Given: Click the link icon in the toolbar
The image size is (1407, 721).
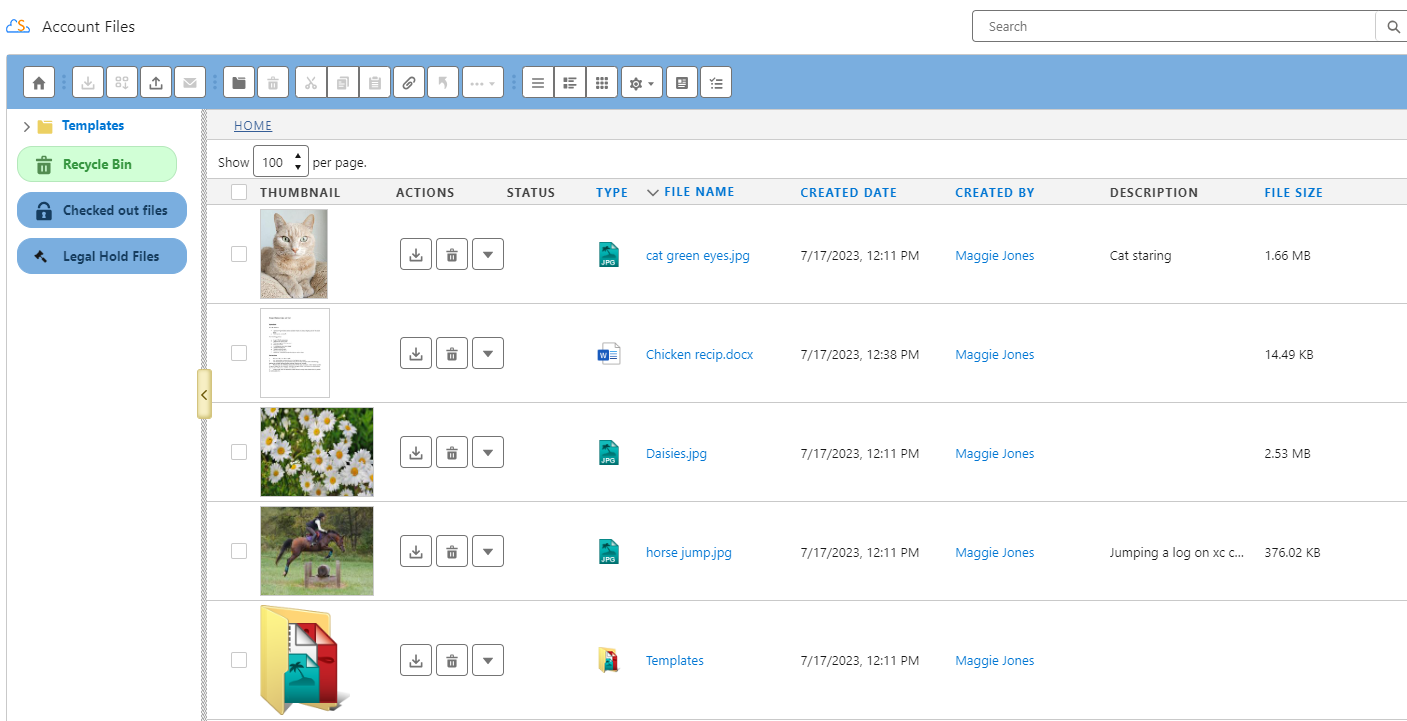Looking at the screenshot, I should coord(408,83).
